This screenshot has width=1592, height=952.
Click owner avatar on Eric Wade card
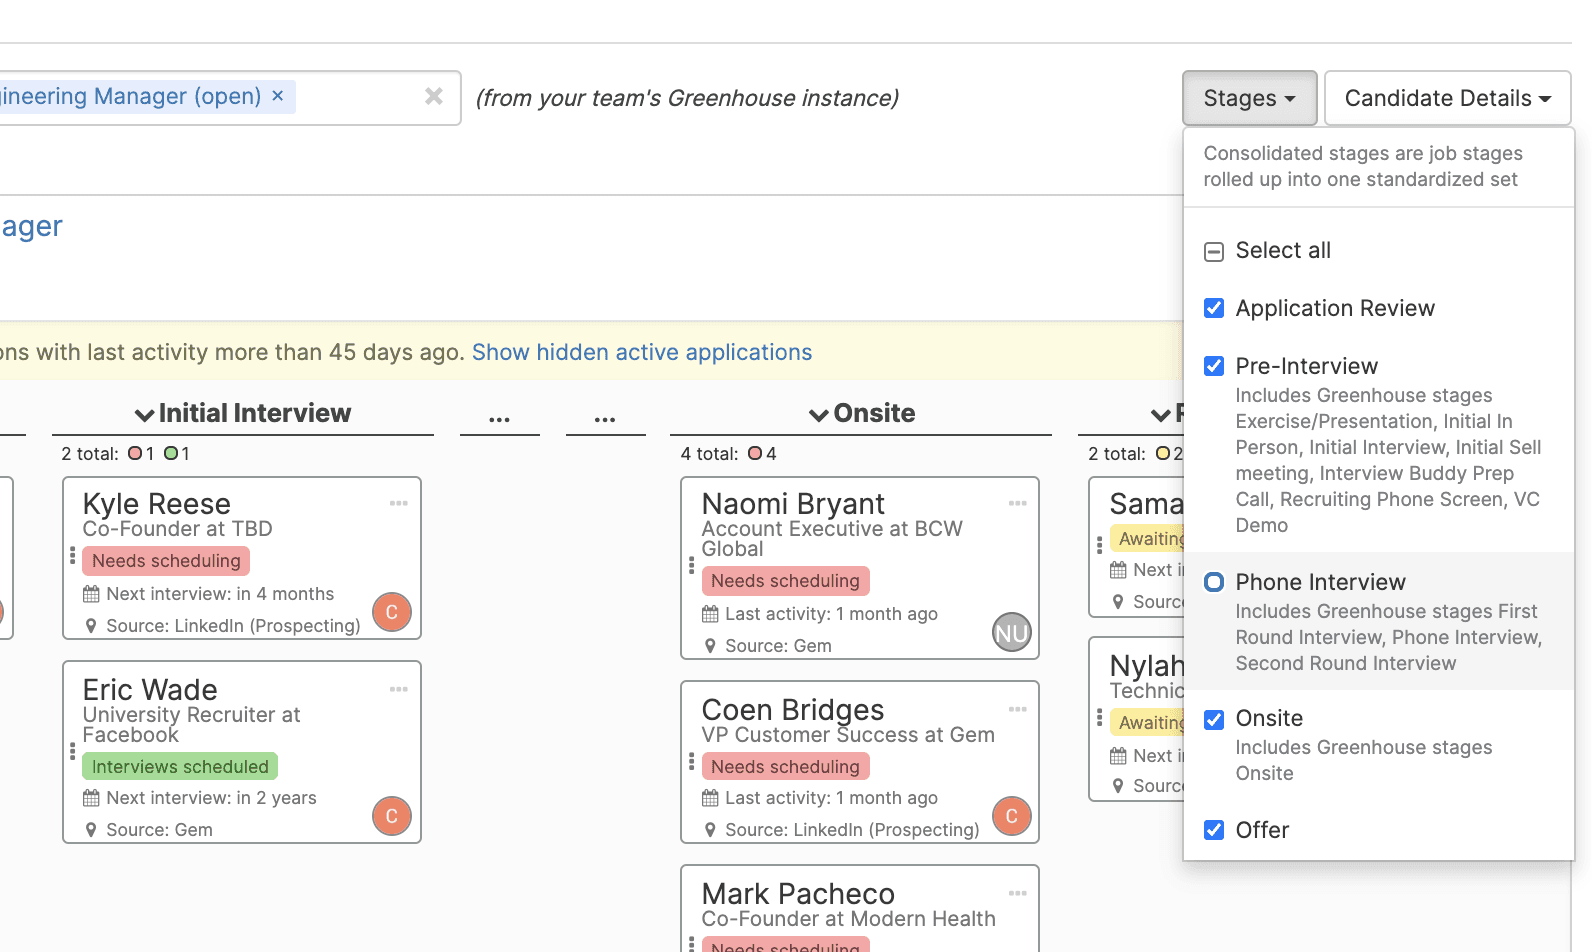click(392, 816)
